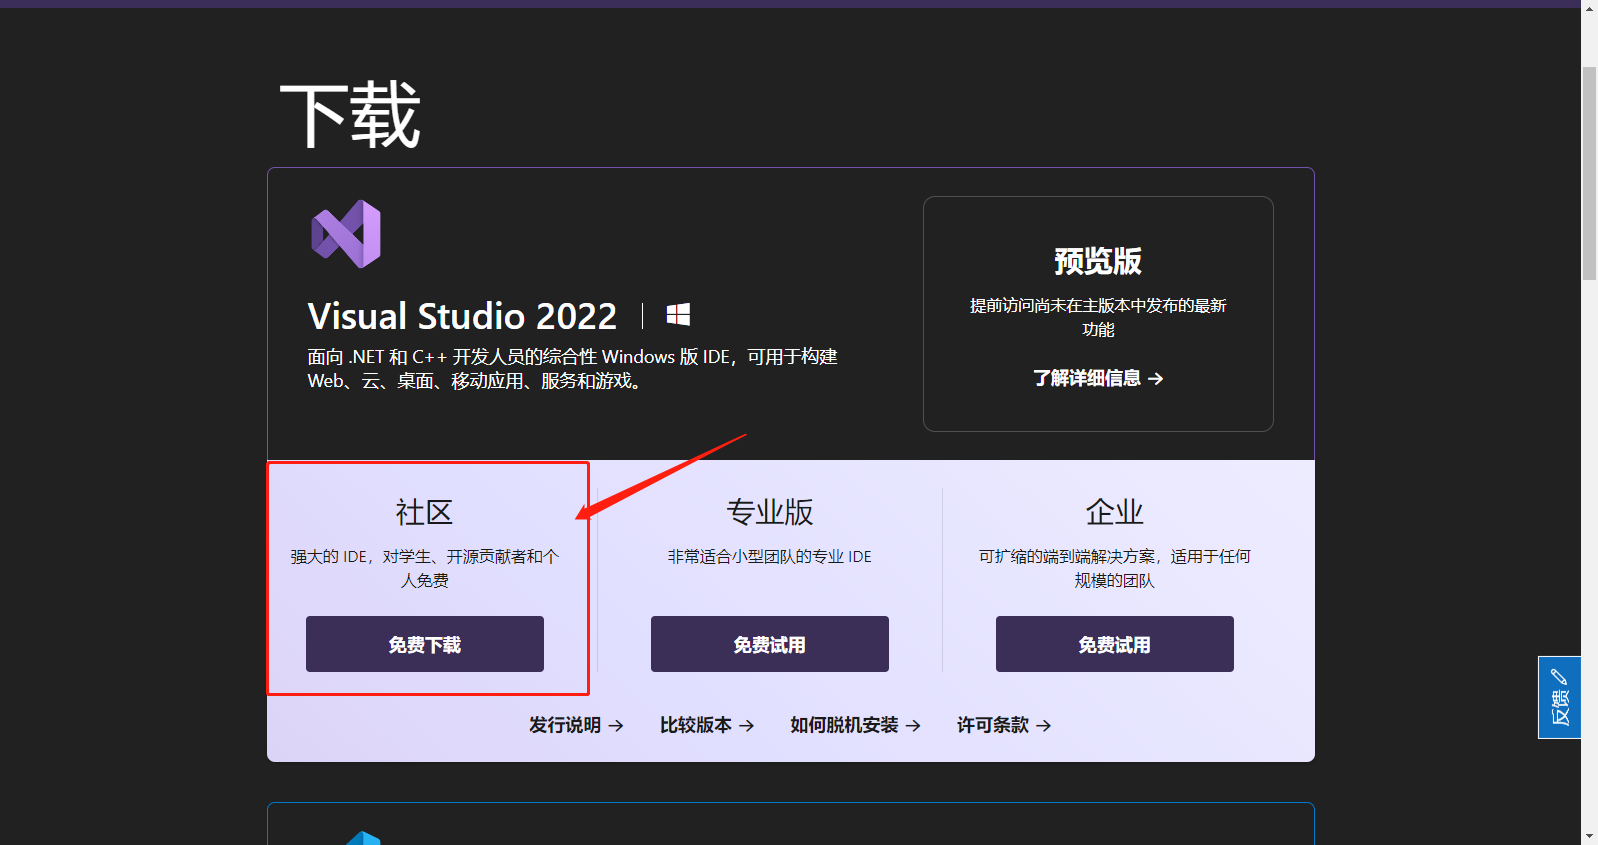Open the 比较版本 link
This screenshot has height=845, width=1598.
707,725
